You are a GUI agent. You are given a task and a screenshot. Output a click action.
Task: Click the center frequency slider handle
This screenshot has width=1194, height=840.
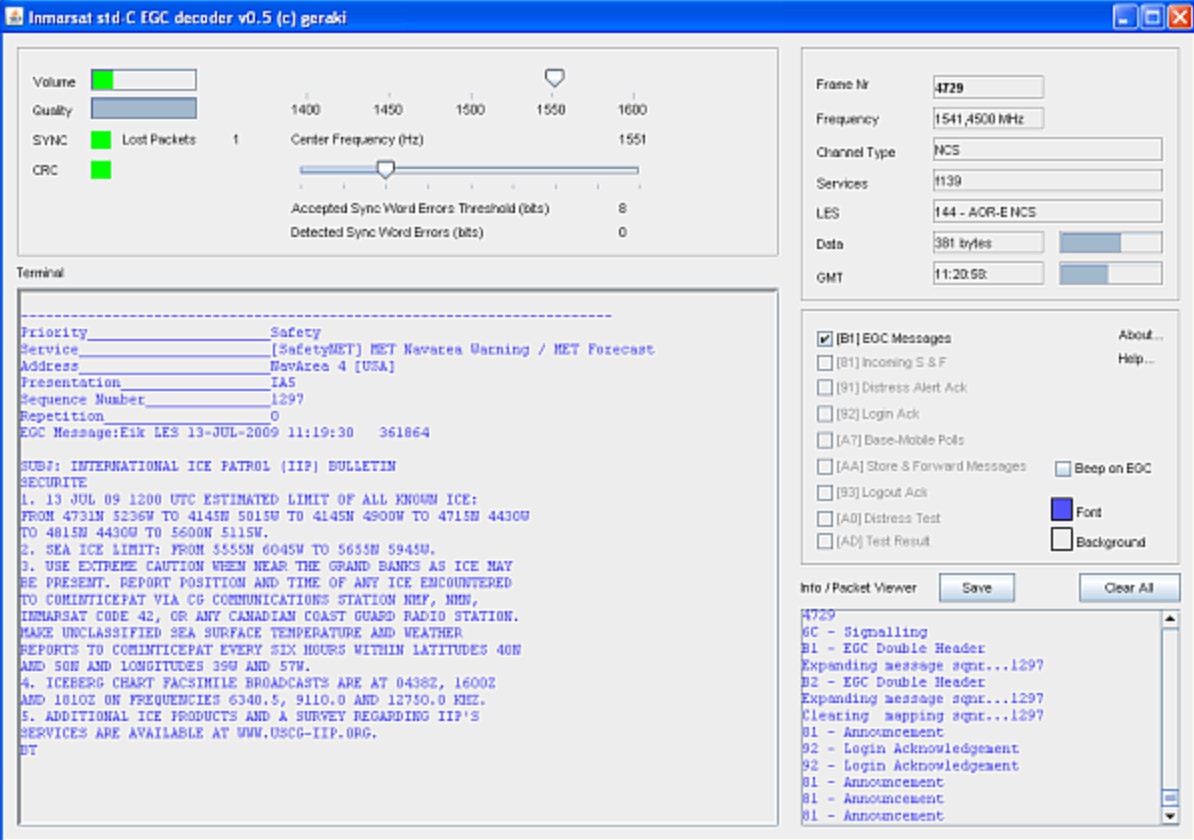point(554,78)
